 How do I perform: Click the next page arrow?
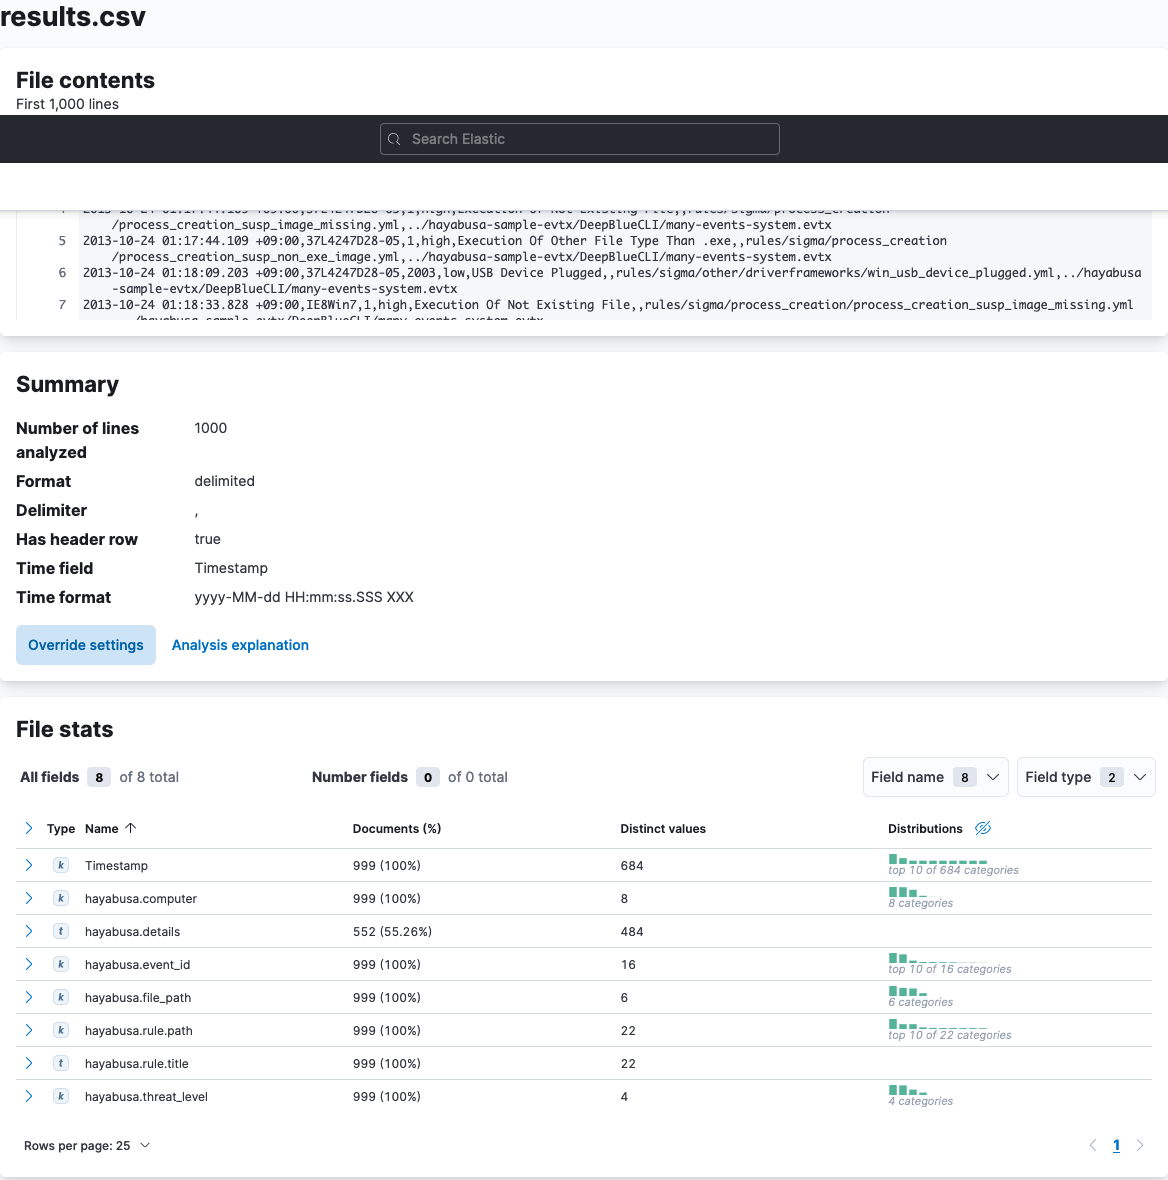[1139, 1145]
